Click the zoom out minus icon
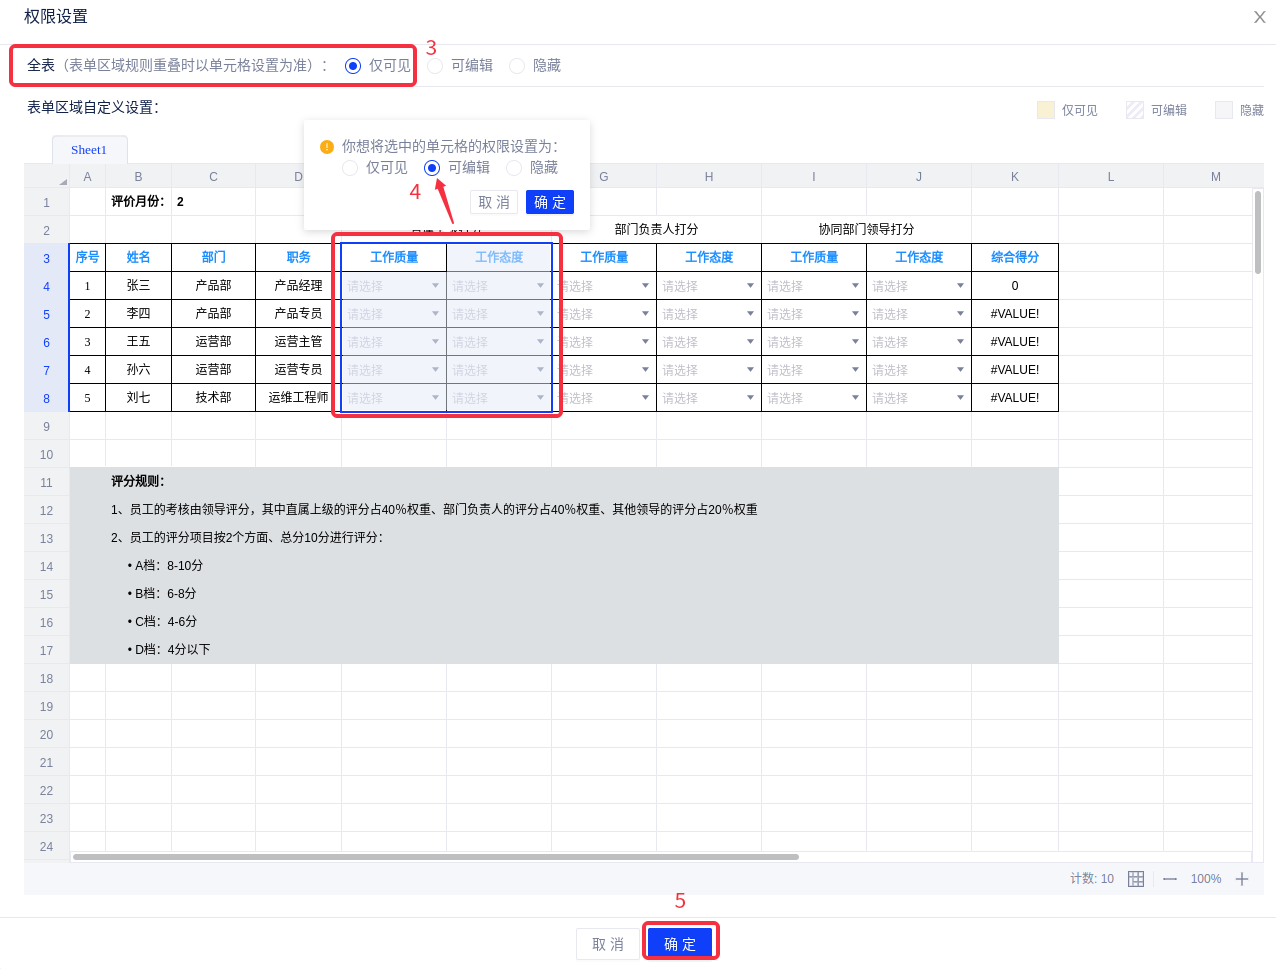This screenshot has width=1276, height=969. click(x=1170, y=879)
